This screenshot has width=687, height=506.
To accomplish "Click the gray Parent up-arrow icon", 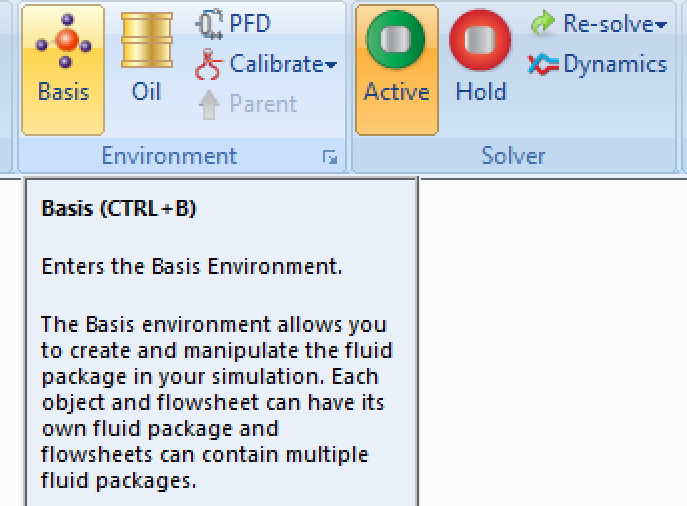I will (209, 105).
